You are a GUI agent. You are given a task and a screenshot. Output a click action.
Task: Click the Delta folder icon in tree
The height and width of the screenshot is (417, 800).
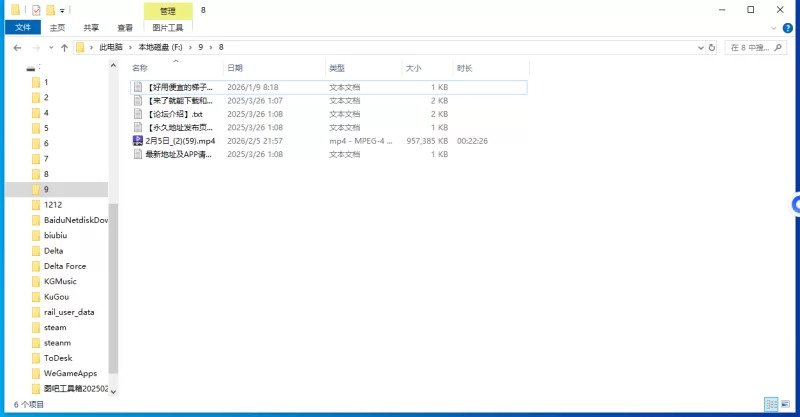point(36,251)
